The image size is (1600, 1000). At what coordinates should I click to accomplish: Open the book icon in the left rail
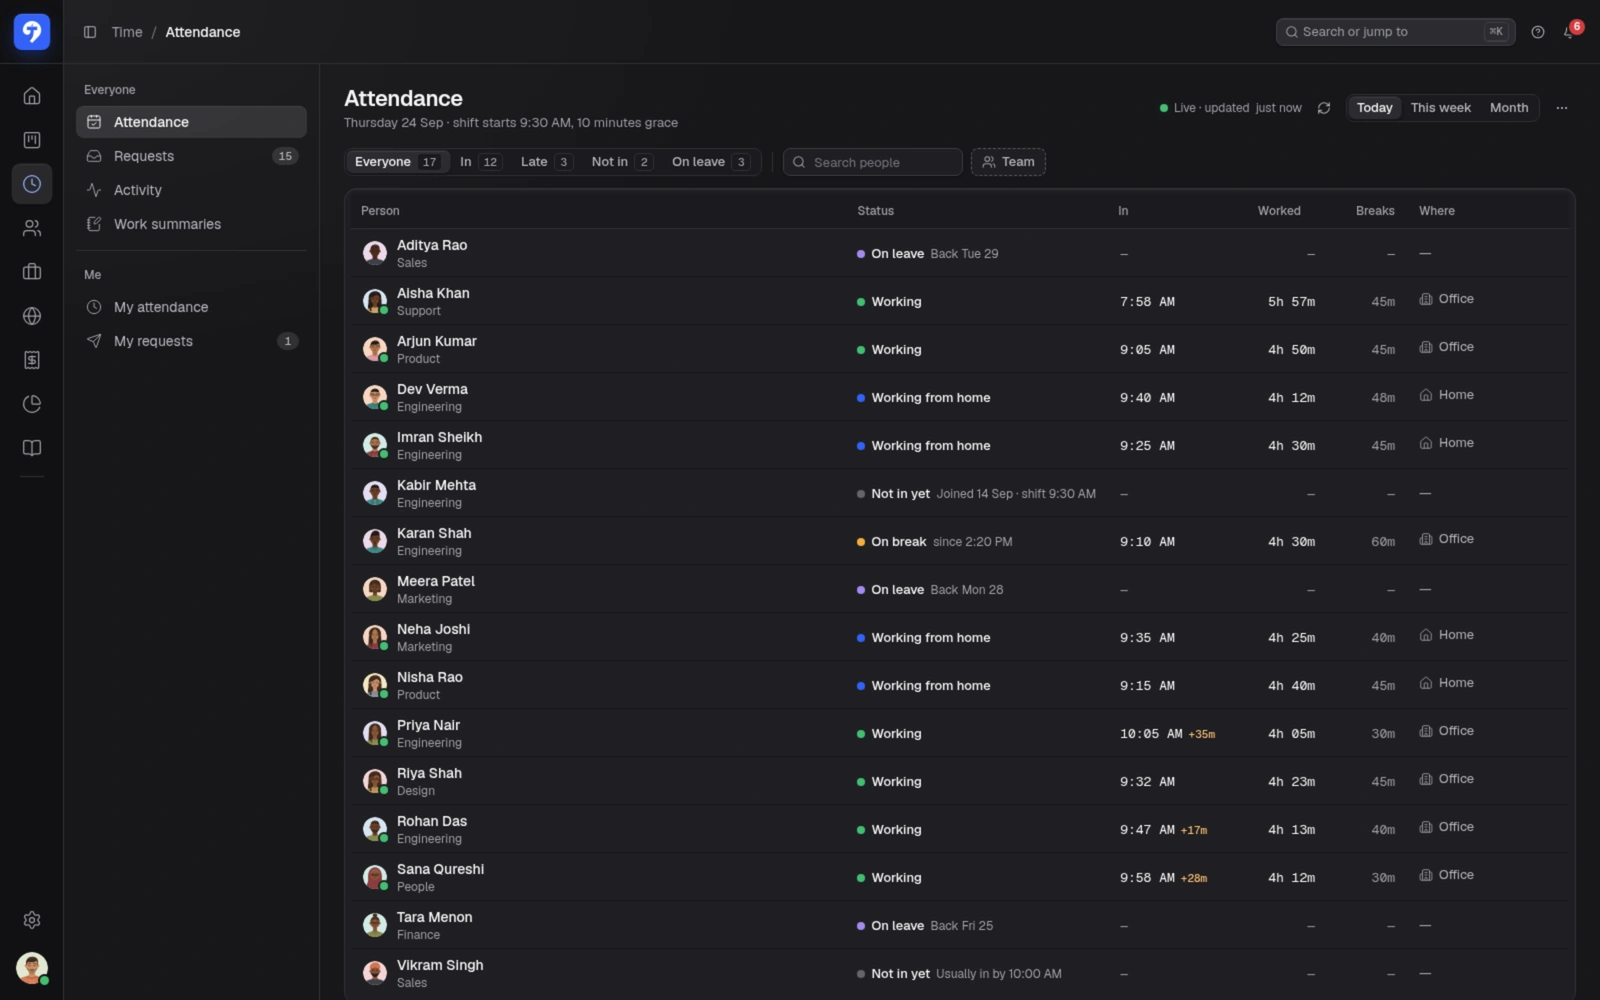point(32,448)
